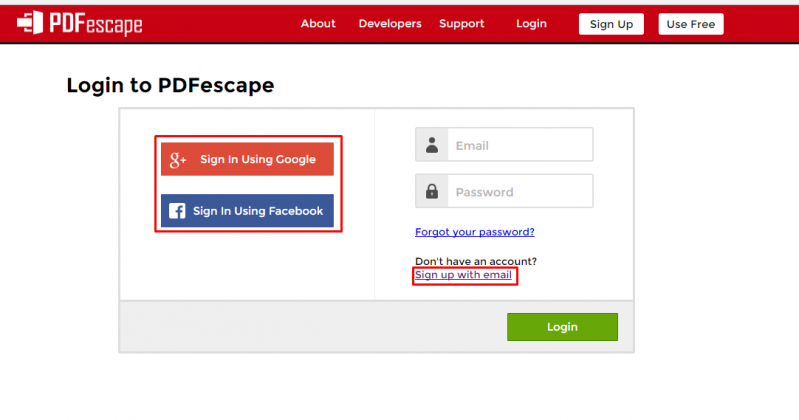Screen dimensions: 799x420
Task: Click the padlock icon beside Password
Action: [x=432, y=192]
